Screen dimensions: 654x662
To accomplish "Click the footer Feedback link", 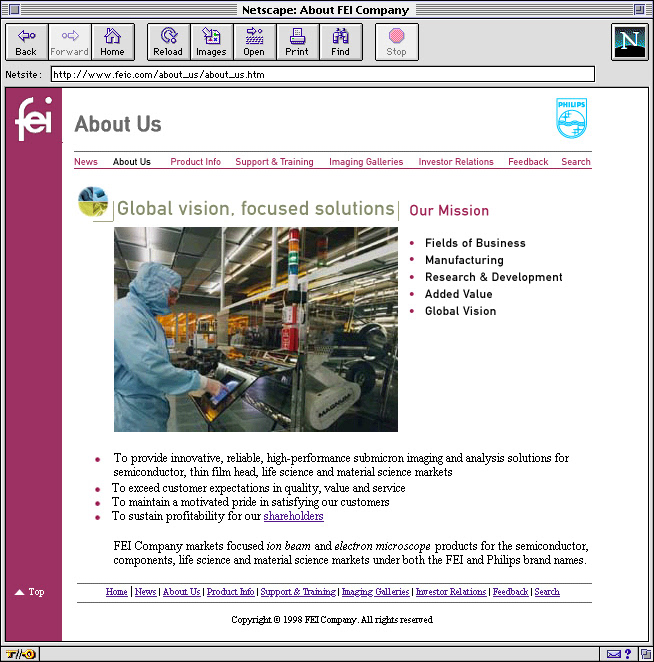I will click(510, 591).
